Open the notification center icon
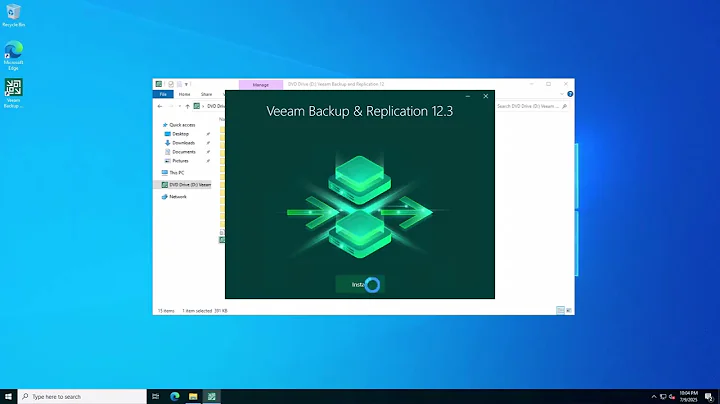Viewport: 720px width, 404px height. pos(709,397)
